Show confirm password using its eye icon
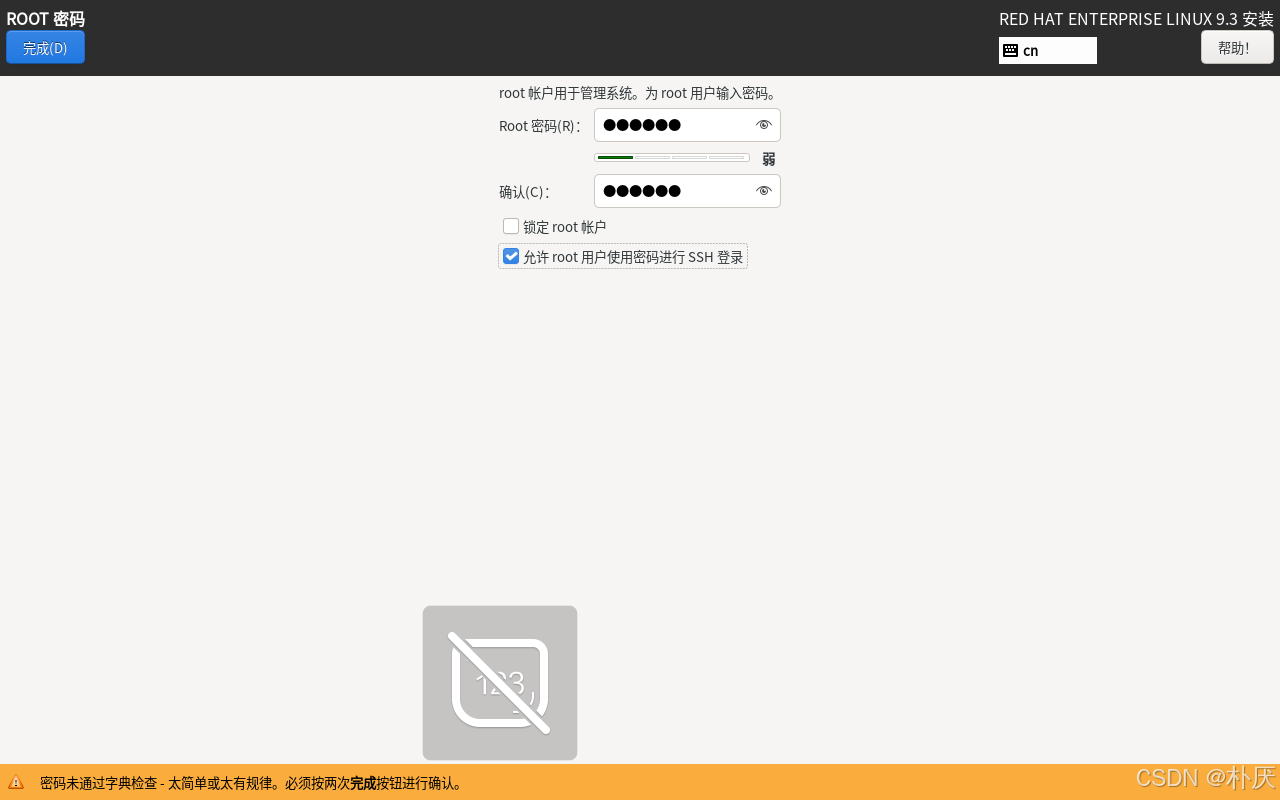Viewport: 1280px width, 800px height. point(764,191)
